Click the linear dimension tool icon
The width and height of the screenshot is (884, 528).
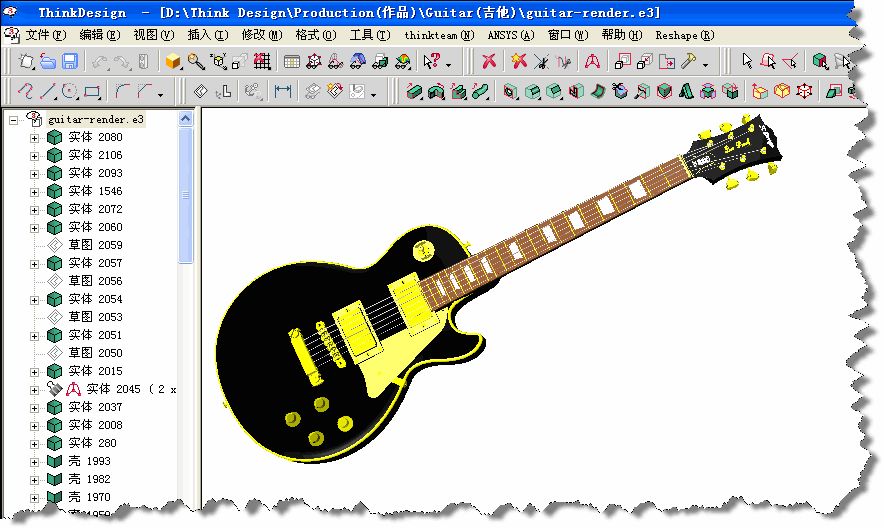click(282, 91)
